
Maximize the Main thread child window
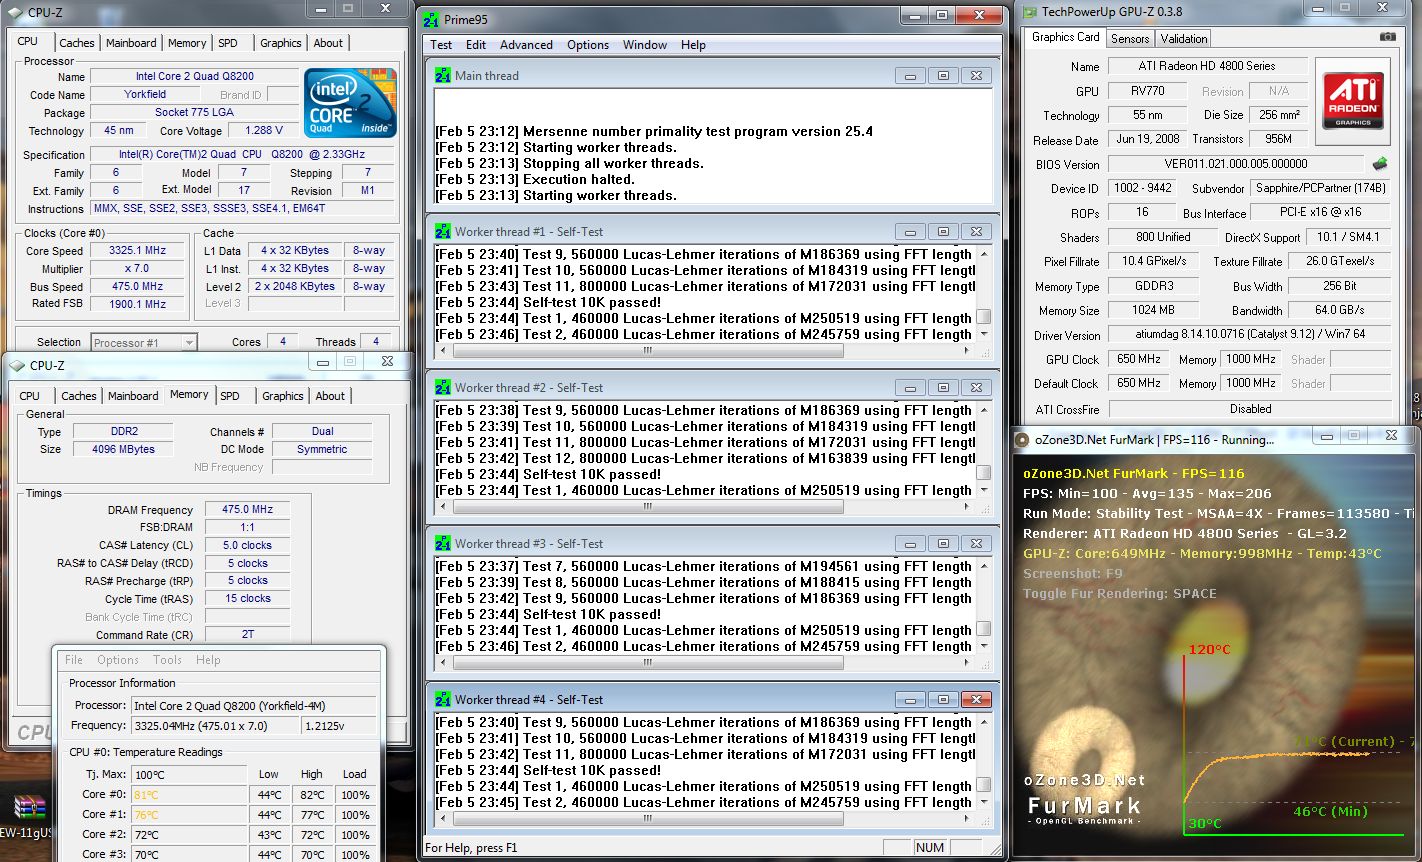coord(942,75)
